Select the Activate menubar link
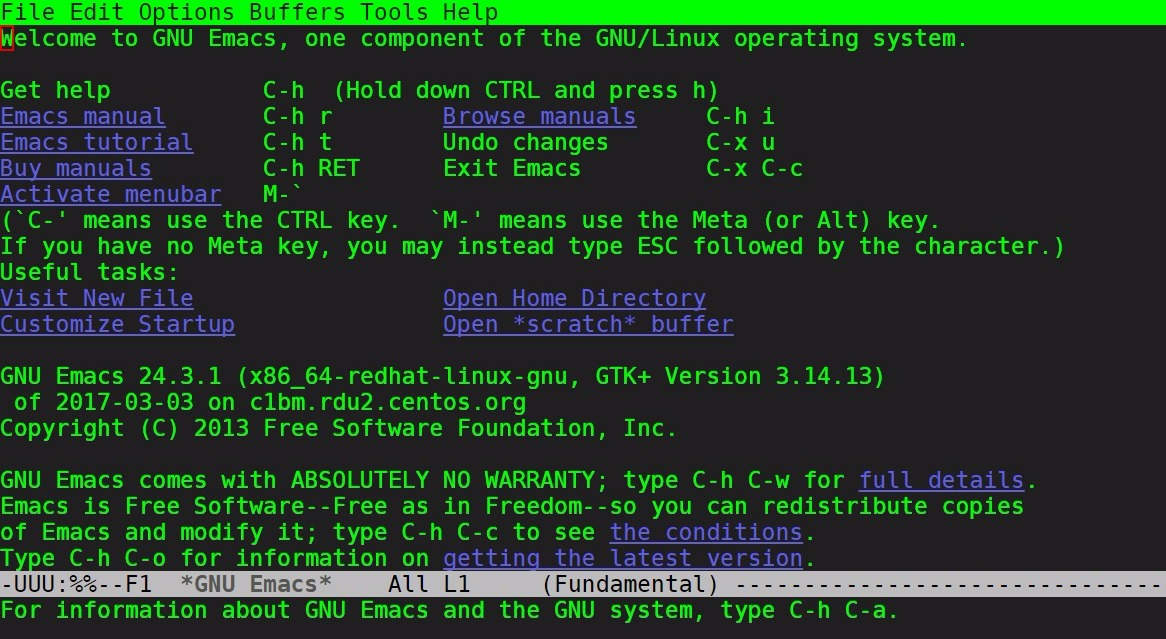1166x639 pixels. click(111, 195)
